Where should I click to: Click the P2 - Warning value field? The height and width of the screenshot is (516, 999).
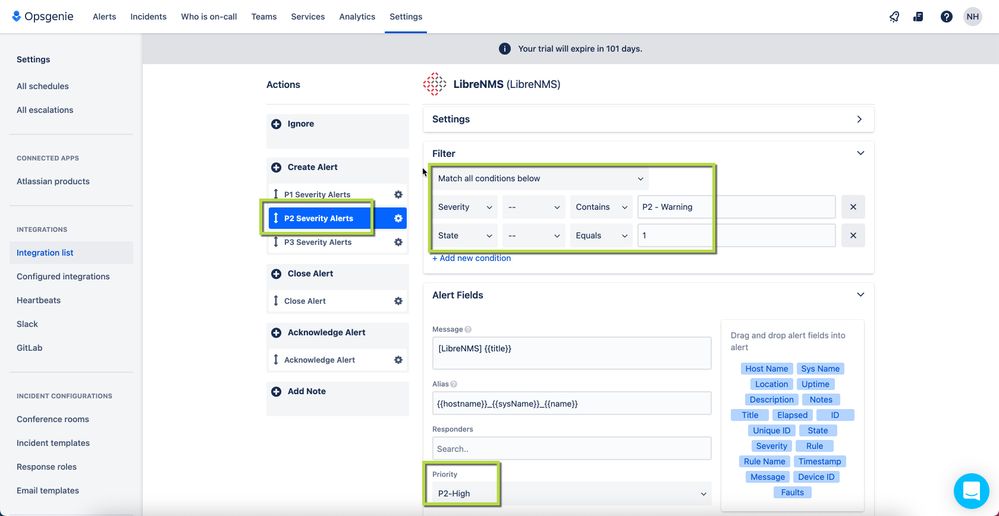(736, 207)
